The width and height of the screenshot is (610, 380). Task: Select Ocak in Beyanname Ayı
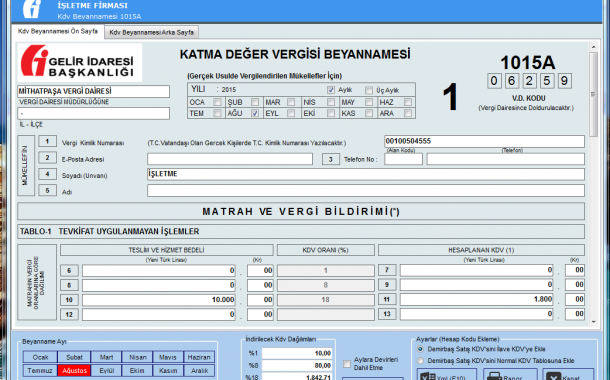pyautogui.click(x=40, y=357)
